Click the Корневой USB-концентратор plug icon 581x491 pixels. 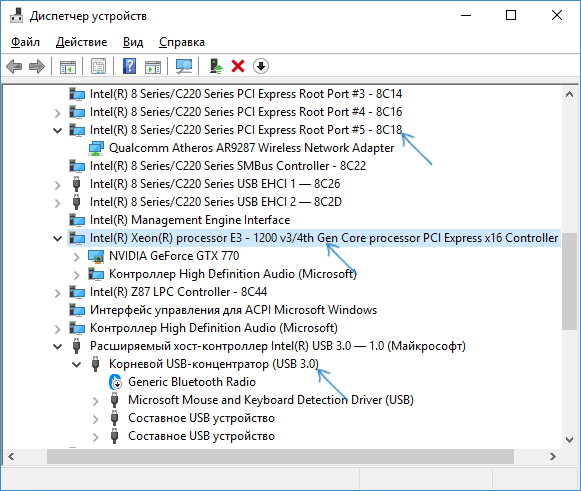coord(95,364)
